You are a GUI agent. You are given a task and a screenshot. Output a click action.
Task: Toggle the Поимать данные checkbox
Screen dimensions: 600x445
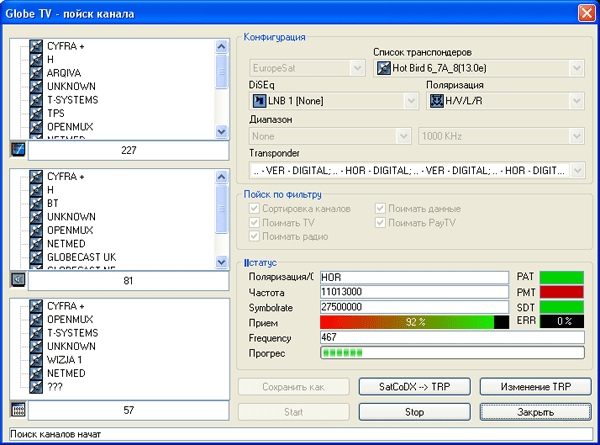coord(380,209)
